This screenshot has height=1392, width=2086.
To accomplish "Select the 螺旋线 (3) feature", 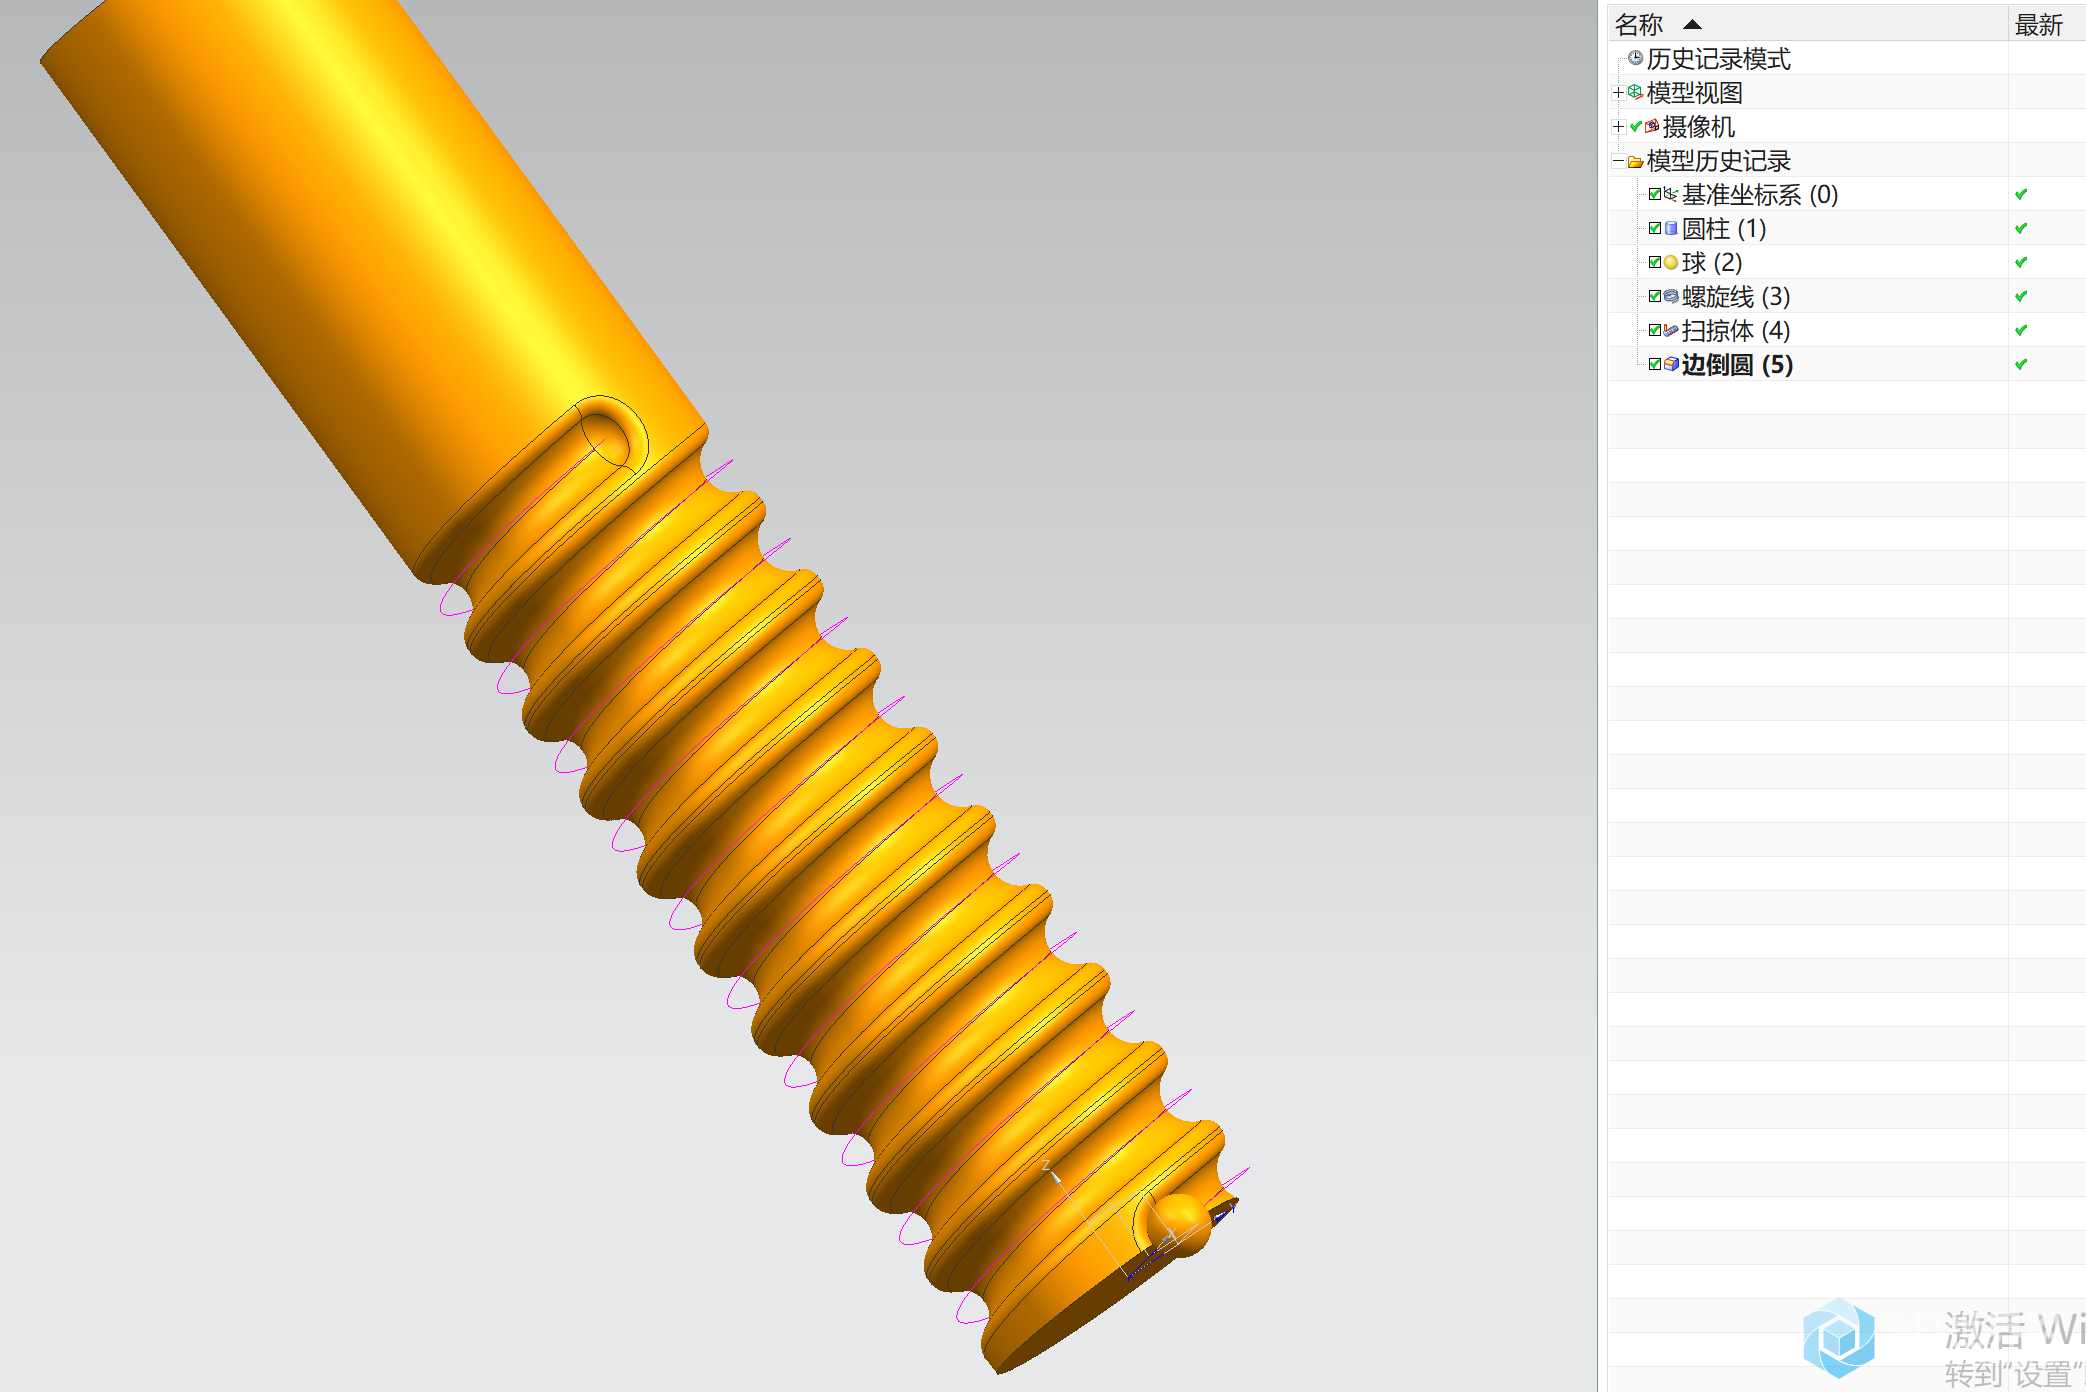I will [x=1736, y=296].
